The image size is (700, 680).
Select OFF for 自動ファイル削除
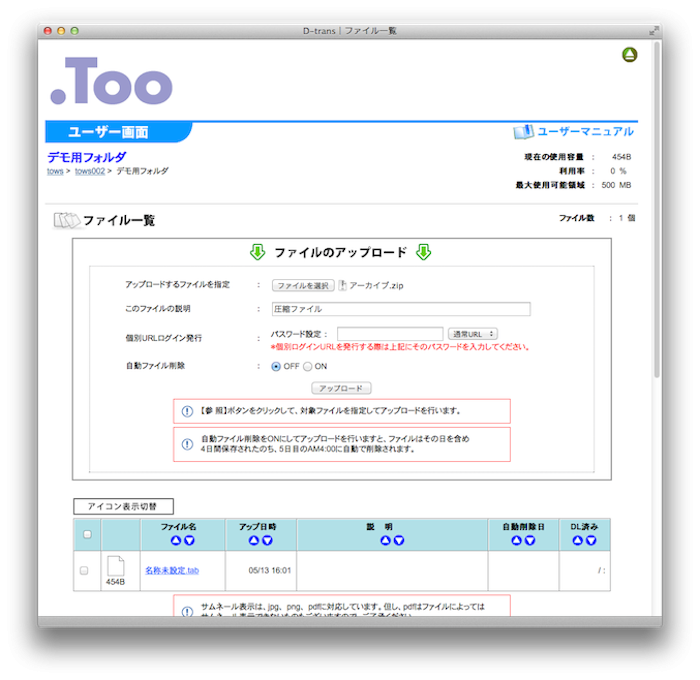(276, 366)
